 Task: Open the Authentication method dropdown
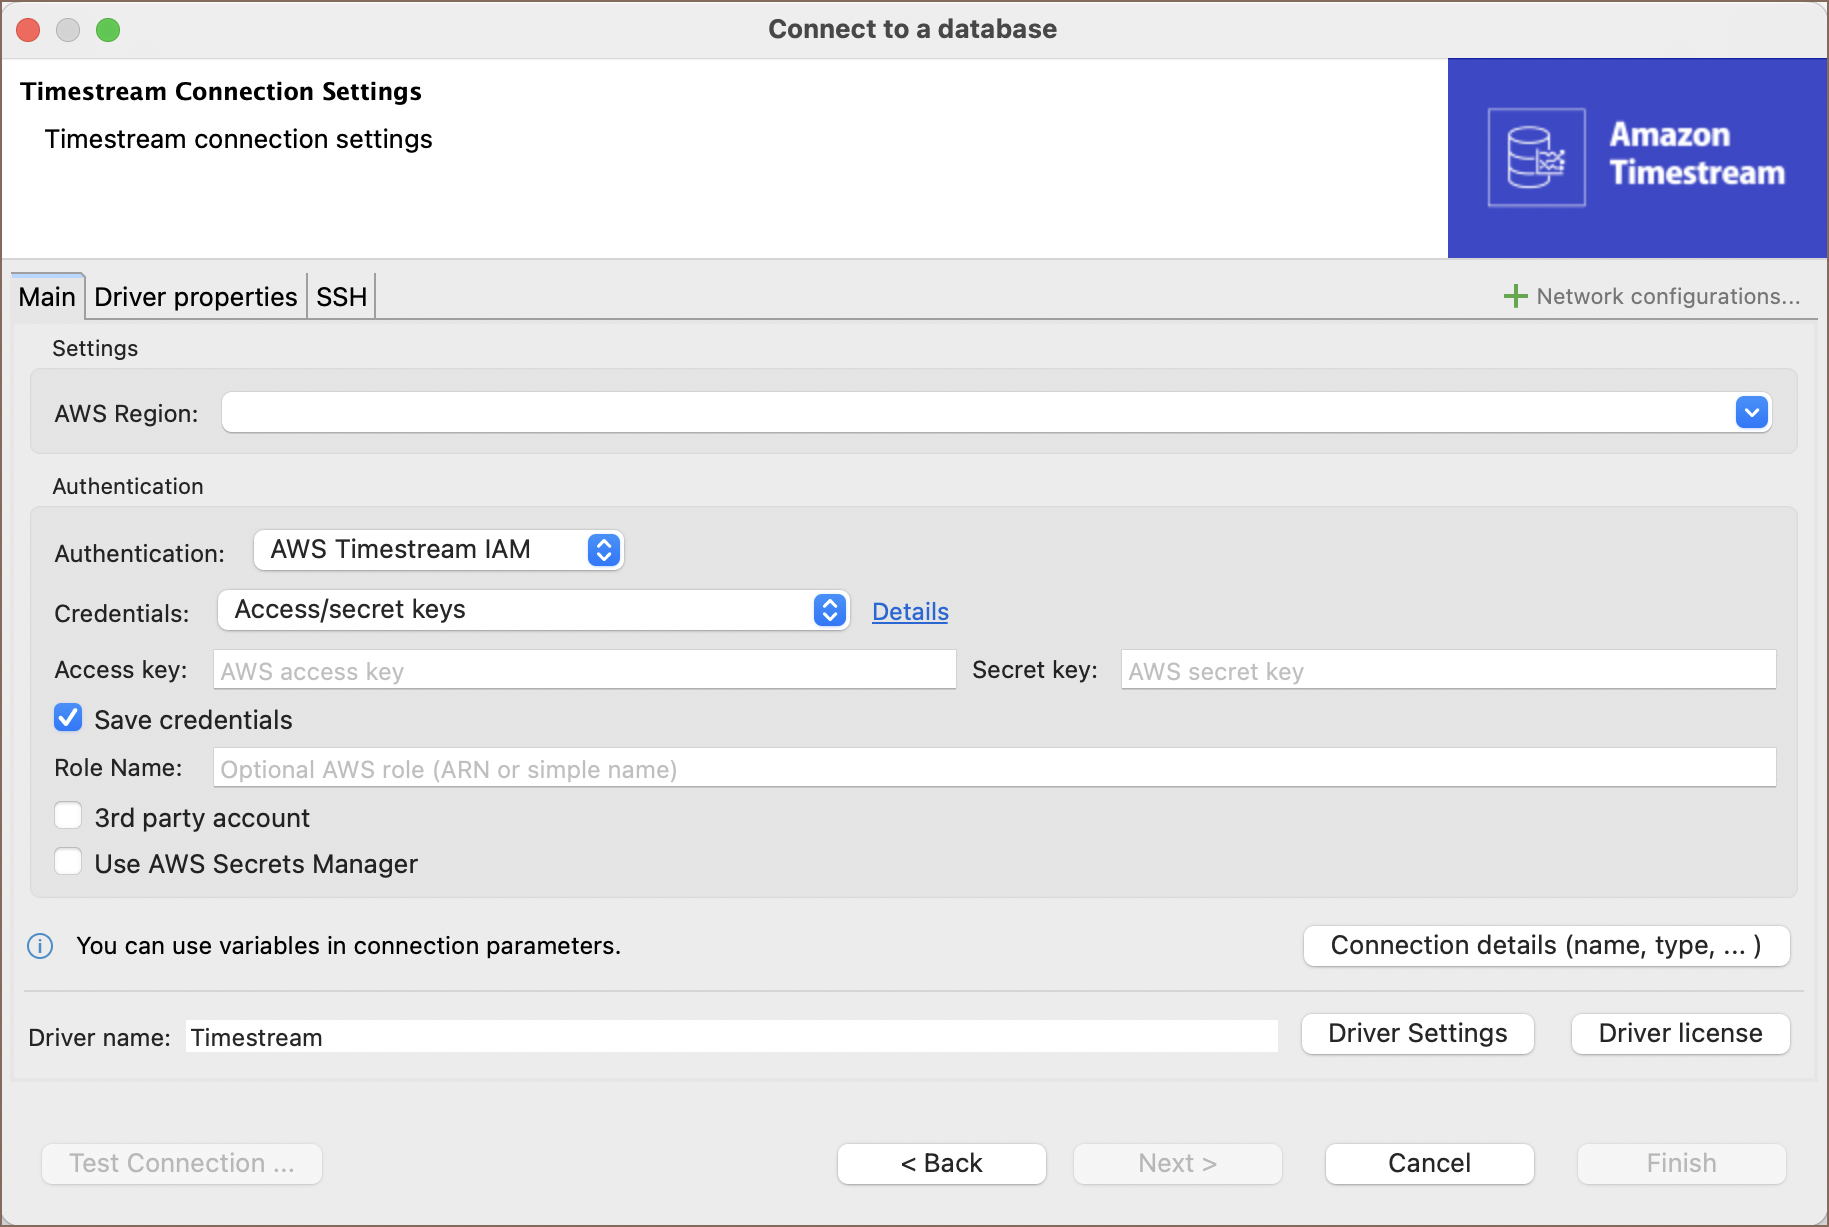pos(603,550)
